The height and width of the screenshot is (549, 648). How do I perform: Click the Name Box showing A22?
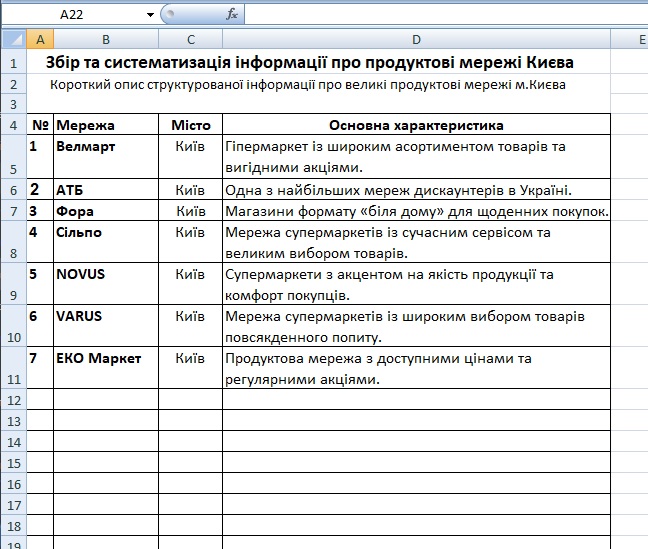pyautogui.click(x=72, y=15)
